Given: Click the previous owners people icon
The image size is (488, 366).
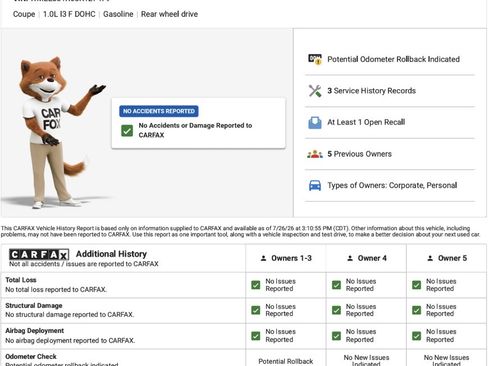Looking at the screenshot, I should pyautogui.click(x=315, y=154).
